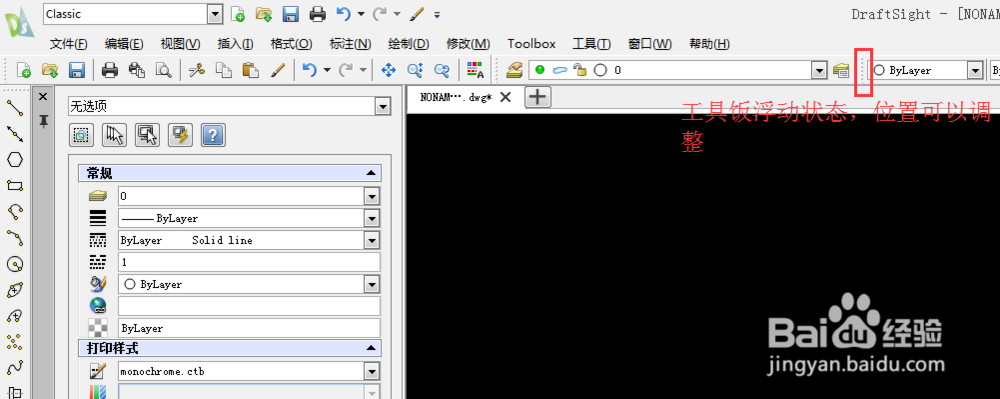This screenshot has height=399, width=1000.
Task: Open the ByLayer color dropdown in toolbar
Action: point(974,70)
